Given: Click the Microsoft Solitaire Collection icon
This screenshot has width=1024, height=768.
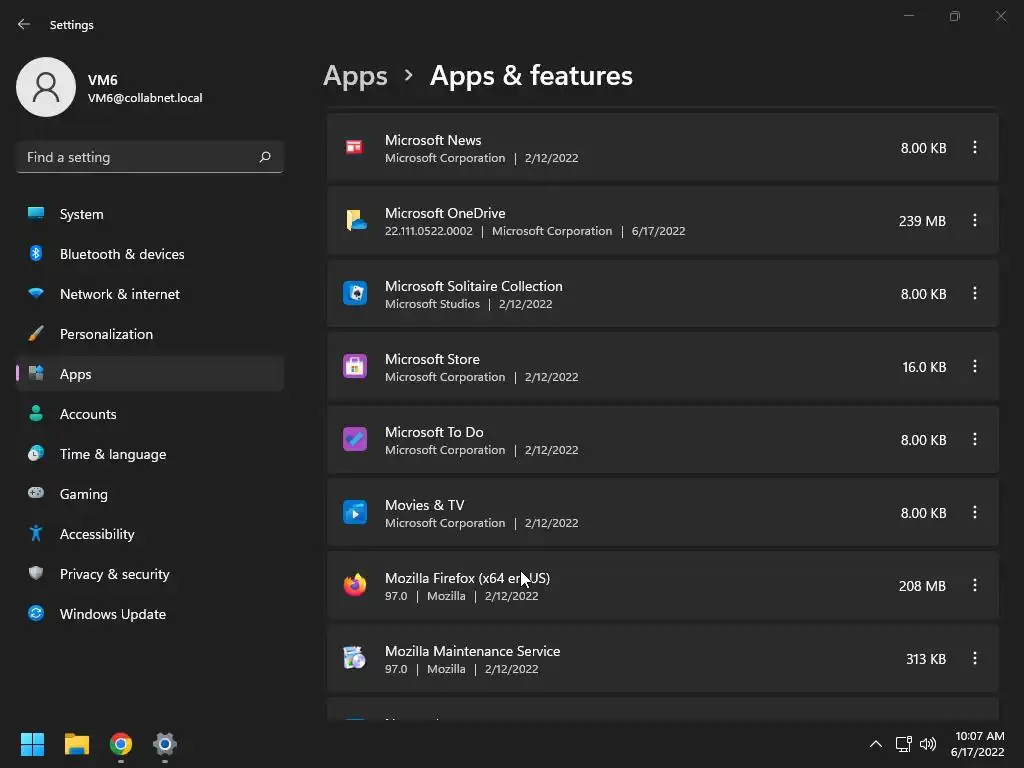Looking at the screenshot, I should tap(355, 293).
